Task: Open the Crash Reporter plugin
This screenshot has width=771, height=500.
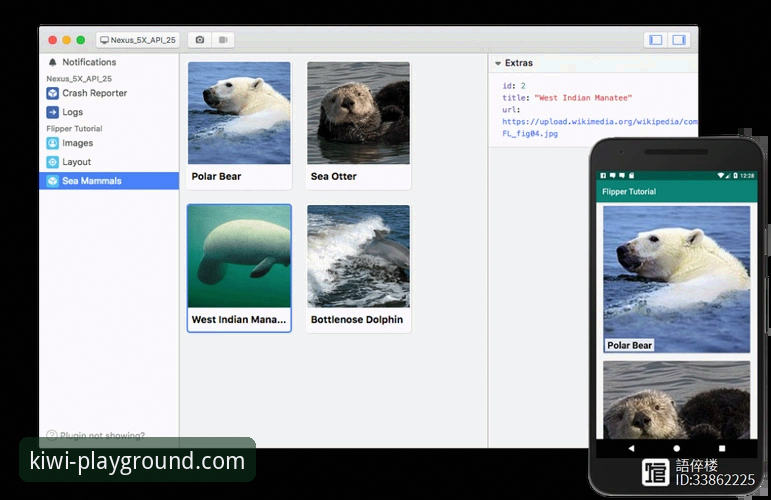Action: tap(94, 93)
